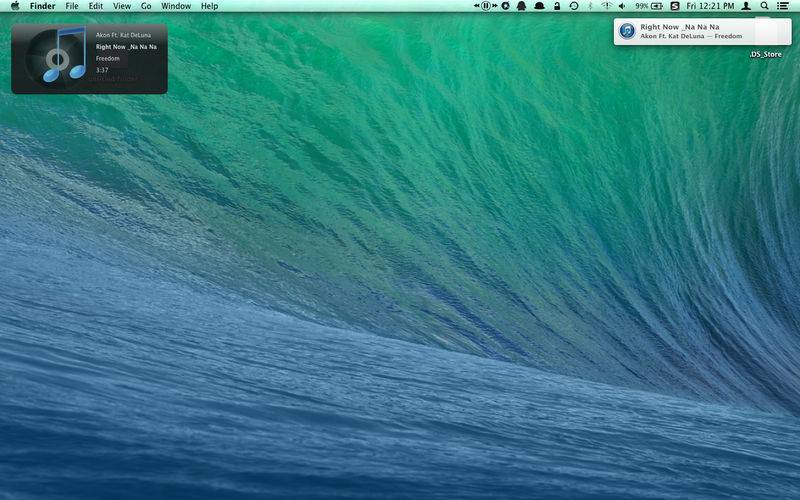Image resolution: width=800 pixels, height=500 pixels.
Task: Open the Apple menu
Action: [x=15, y=6]
